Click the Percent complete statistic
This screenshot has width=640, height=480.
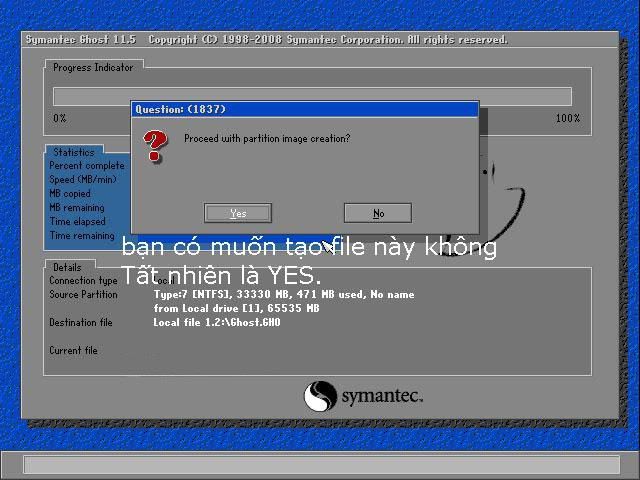87,166
